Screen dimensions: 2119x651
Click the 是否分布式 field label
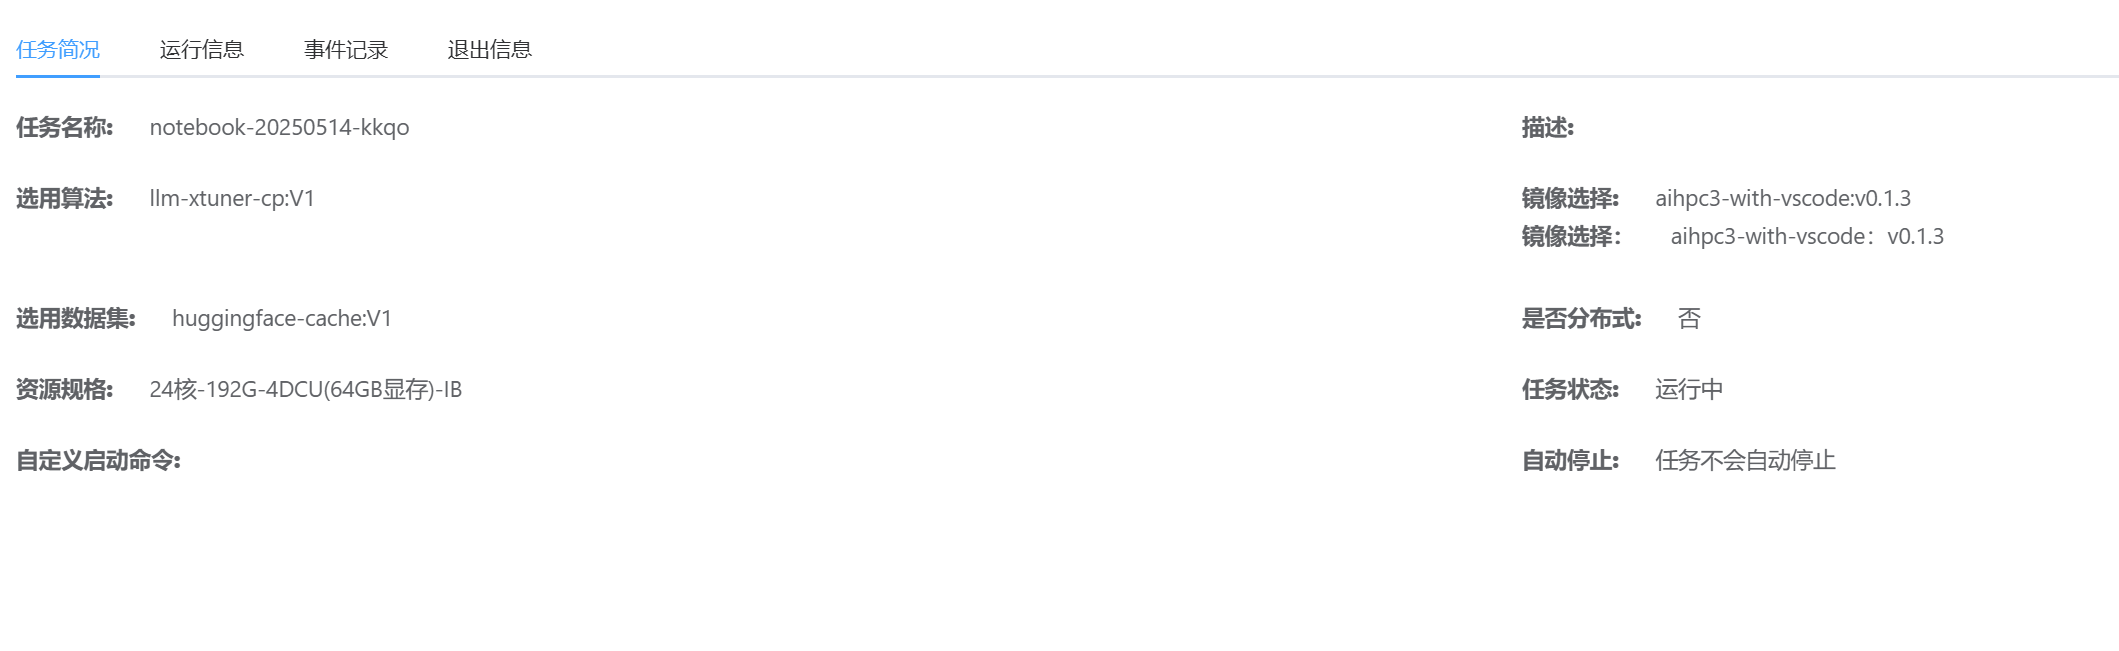point(1581,319)
